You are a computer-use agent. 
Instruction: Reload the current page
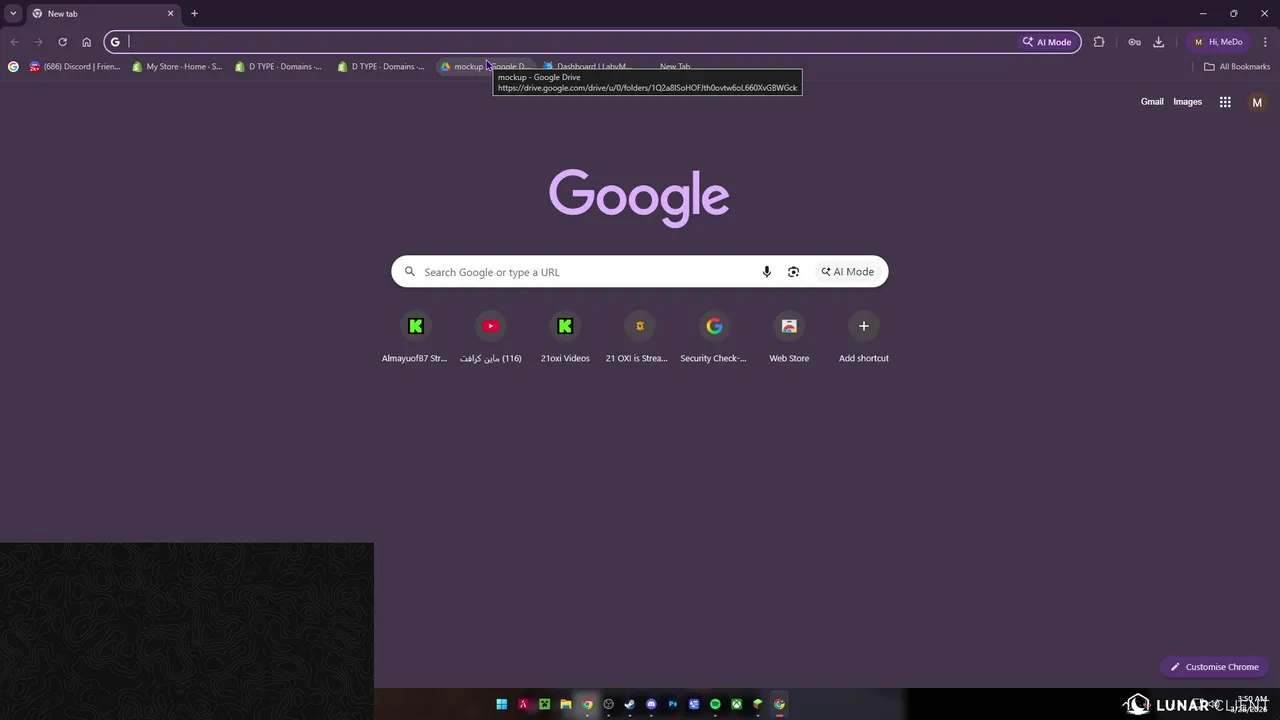coord(62,42)
